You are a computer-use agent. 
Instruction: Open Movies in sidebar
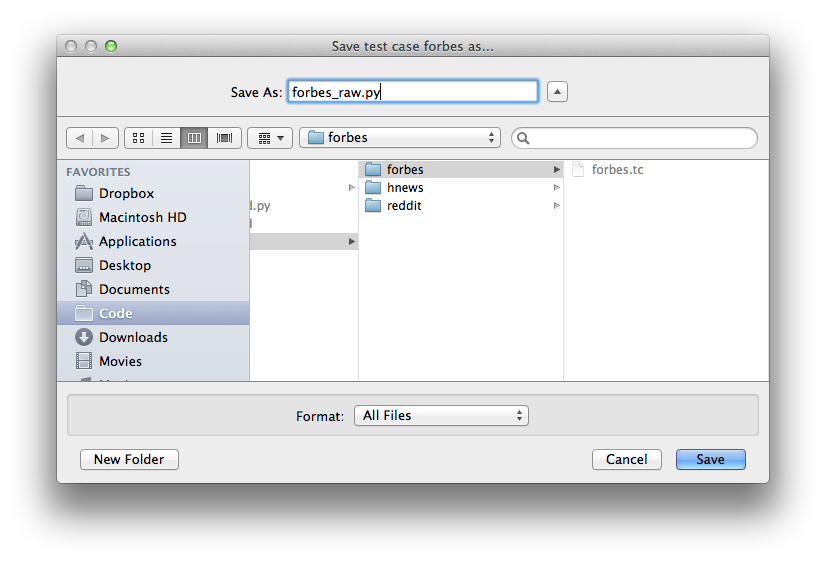point(153,361)
